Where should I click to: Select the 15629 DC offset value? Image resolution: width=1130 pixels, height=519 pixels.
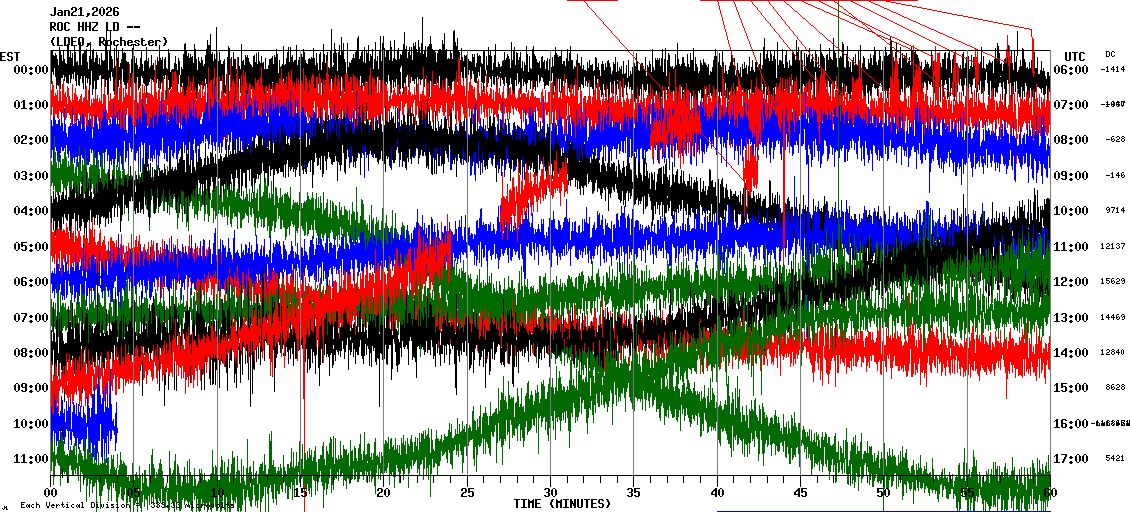1112,282
